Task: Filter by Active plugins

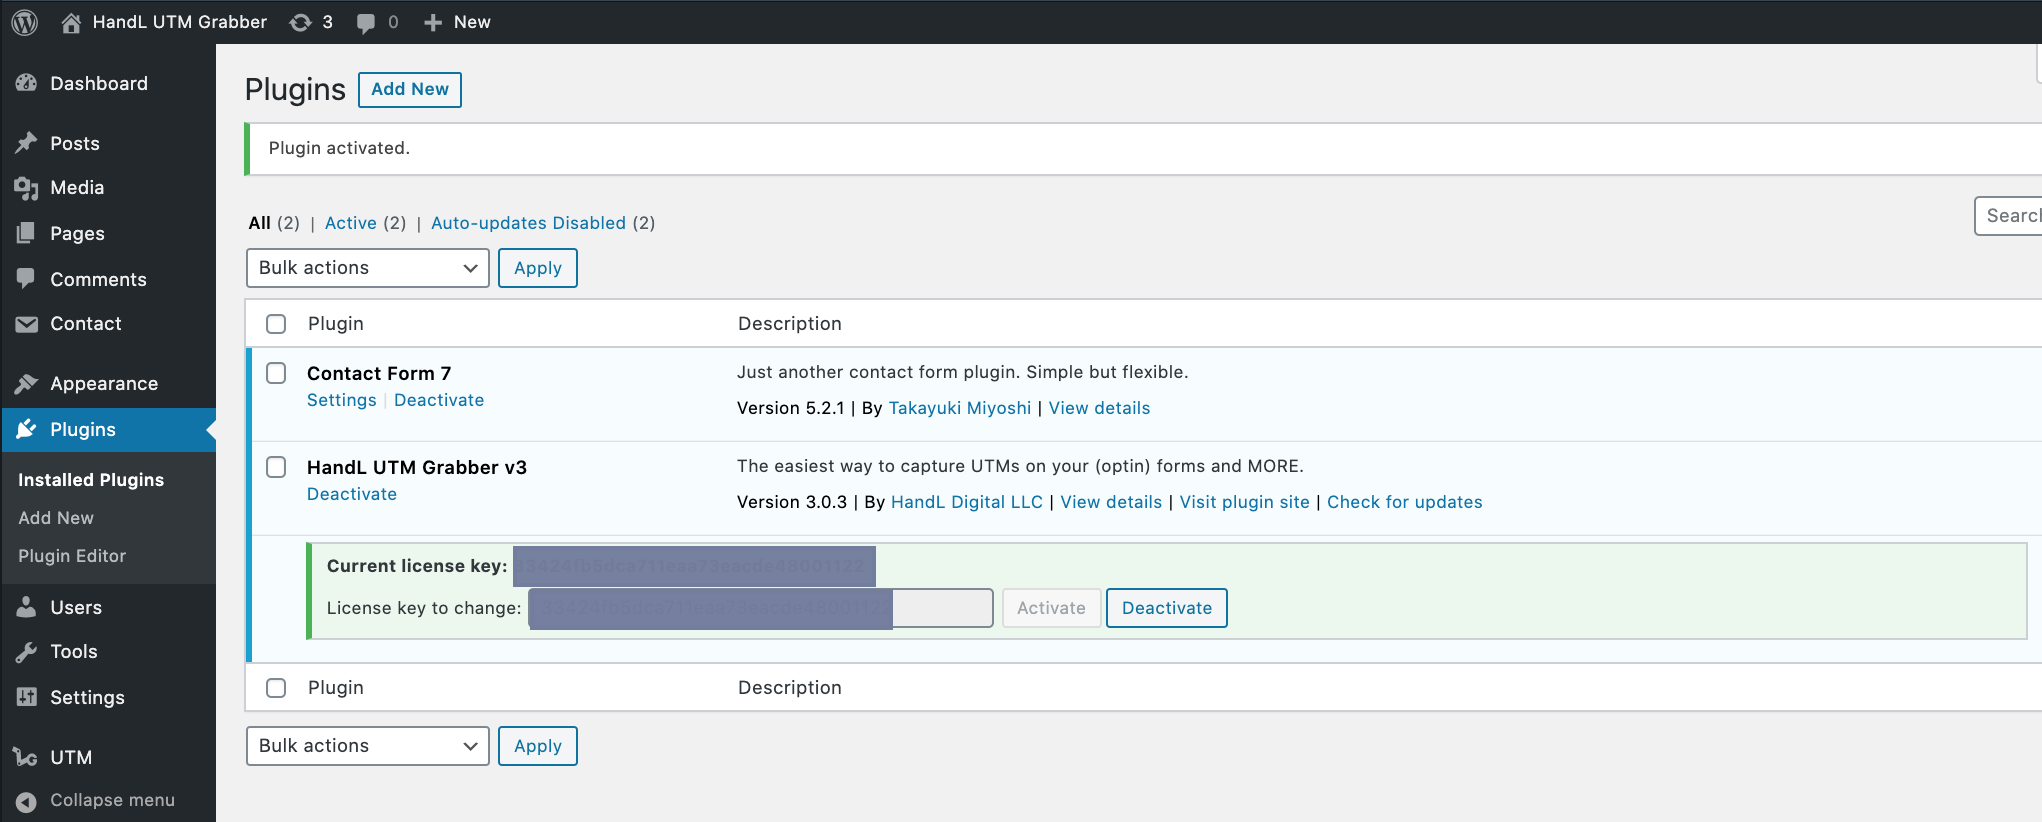Action: pos(350,223)
